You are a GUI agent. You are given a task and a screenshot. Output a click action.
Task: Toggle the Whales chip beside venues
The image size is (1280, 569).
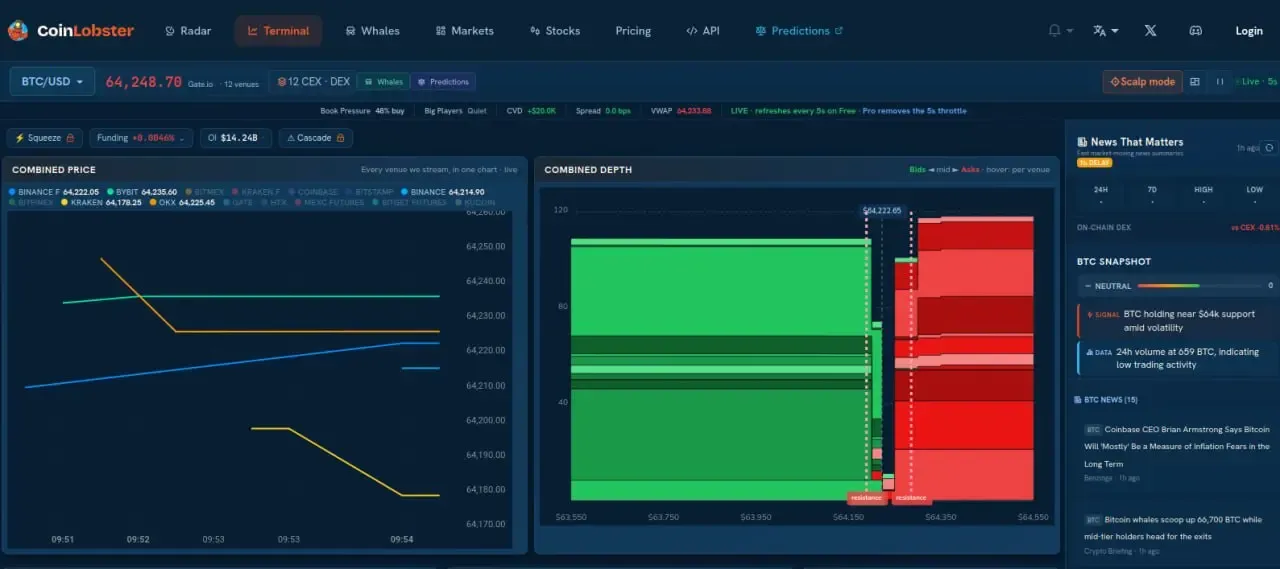pos(382,82)
